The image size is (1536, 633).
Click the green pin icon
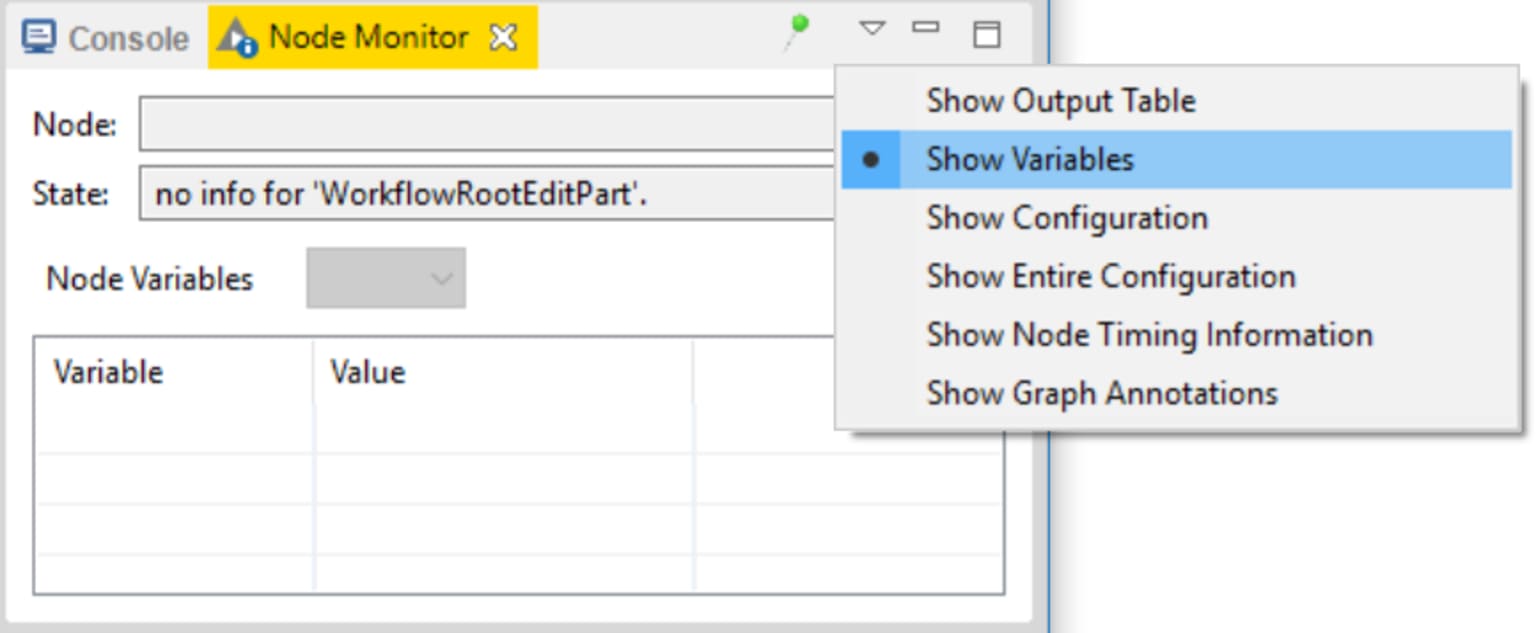click(x=796, y=33)
